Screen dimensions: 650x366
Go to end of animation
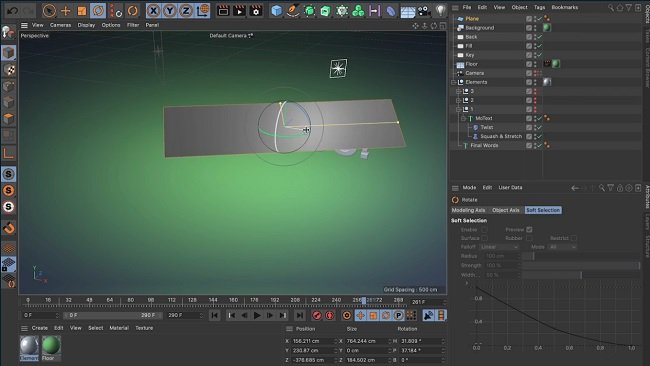tap(299, 316)
